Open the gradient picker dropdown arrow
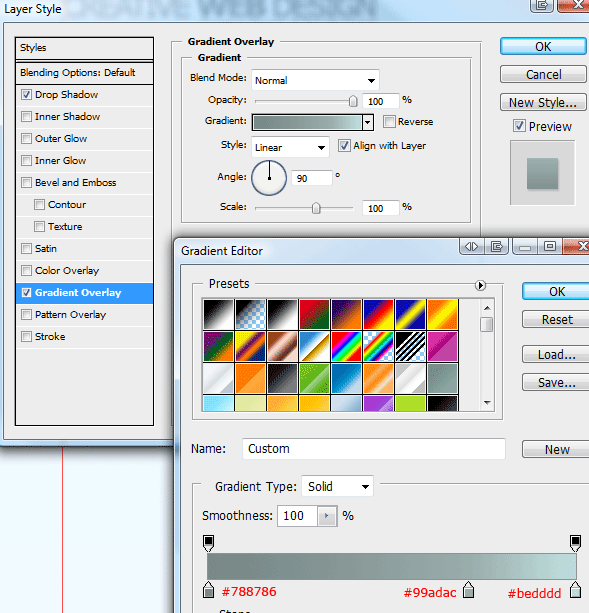 (x=367, y=122)
